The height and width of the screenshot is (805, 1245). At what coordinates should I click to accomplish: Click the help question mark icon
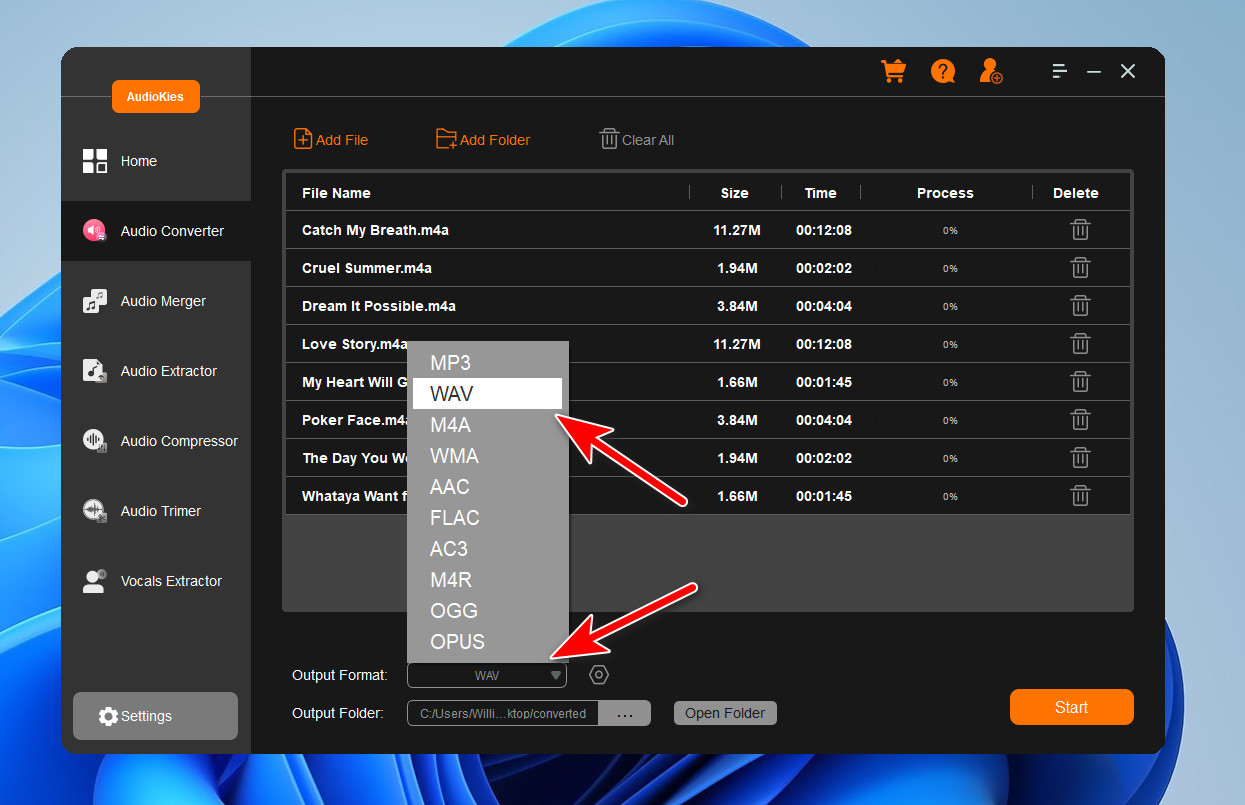click(x=942, y=71)
